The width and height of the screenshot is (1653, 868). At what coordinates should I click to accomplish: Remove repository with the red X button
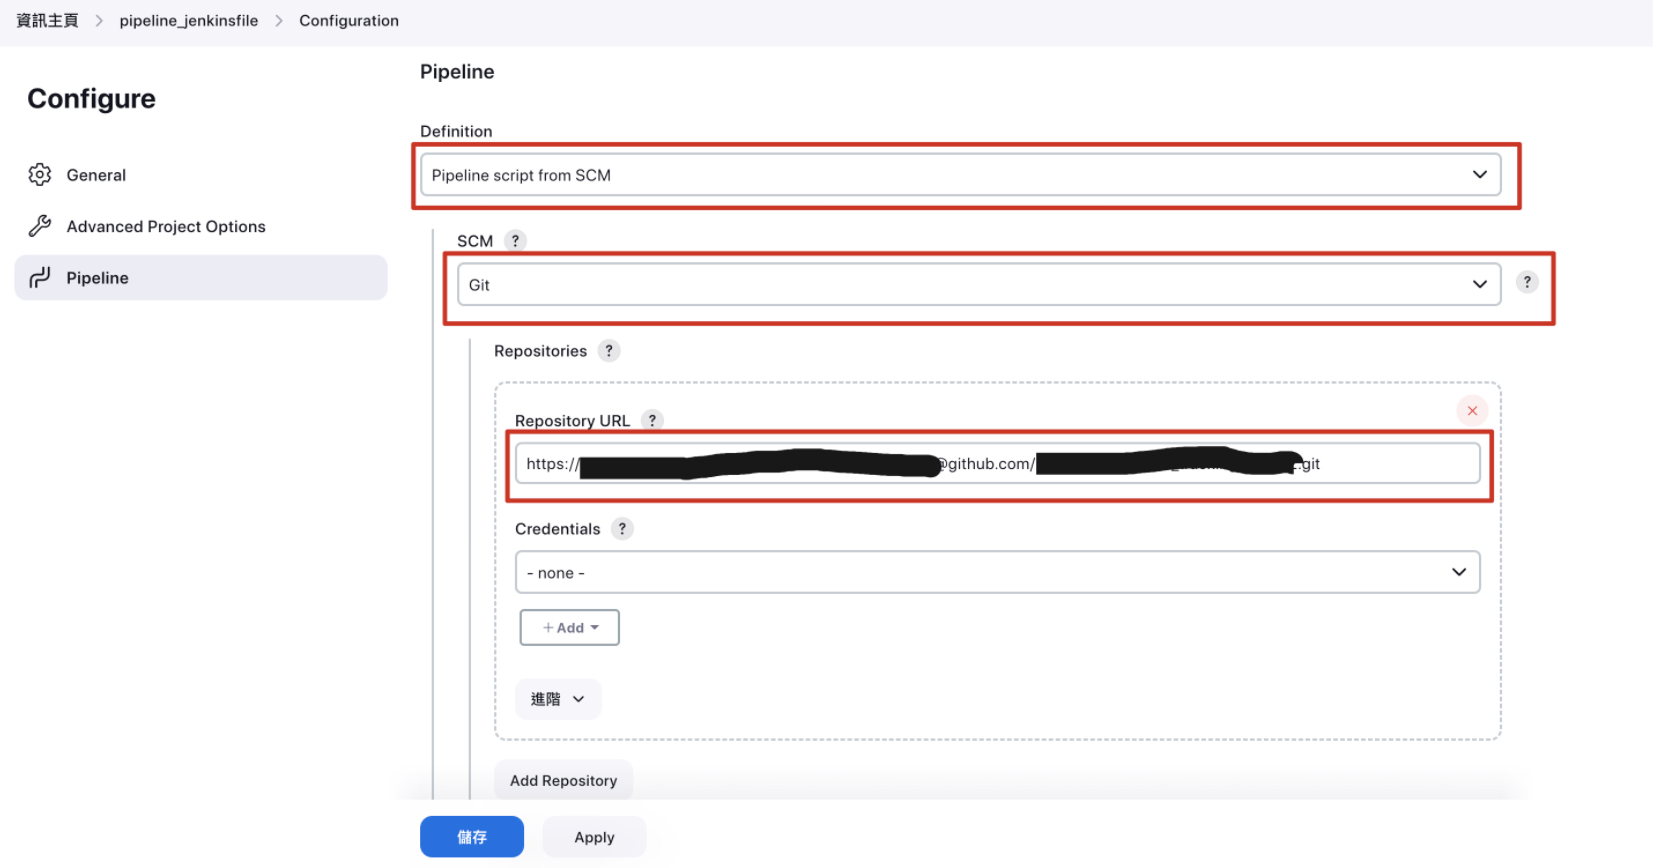(x=1472, y=411)
